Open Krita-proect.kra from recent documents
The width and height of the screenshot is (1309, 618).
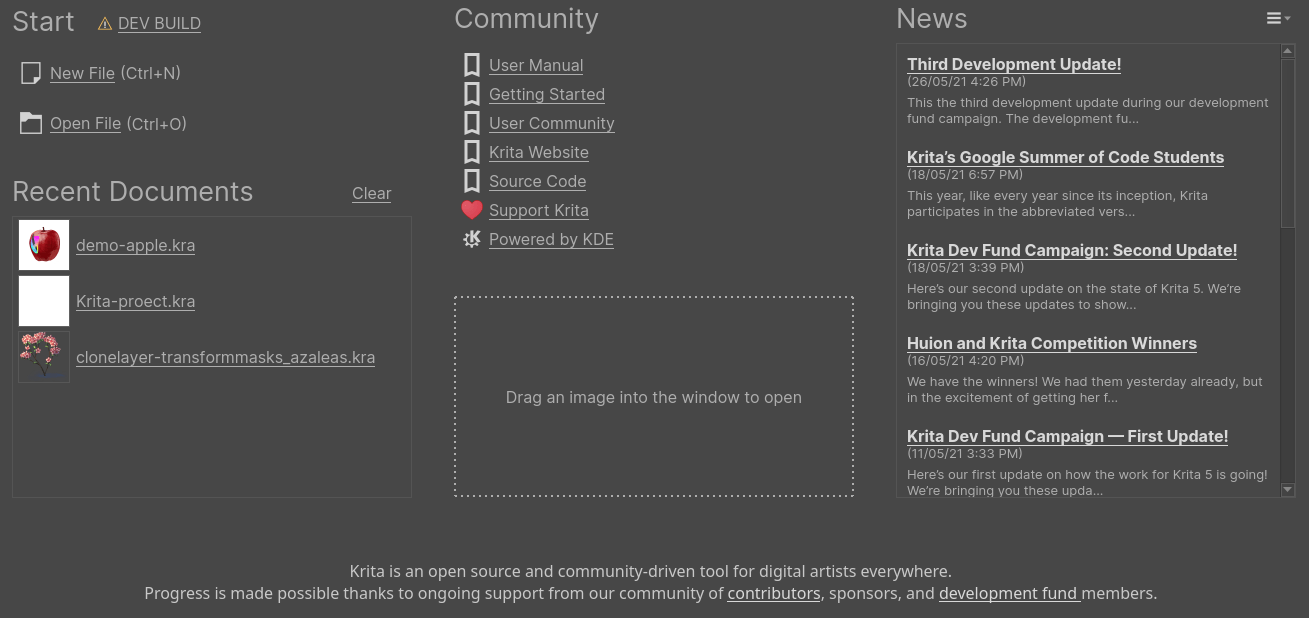(135, 301)
